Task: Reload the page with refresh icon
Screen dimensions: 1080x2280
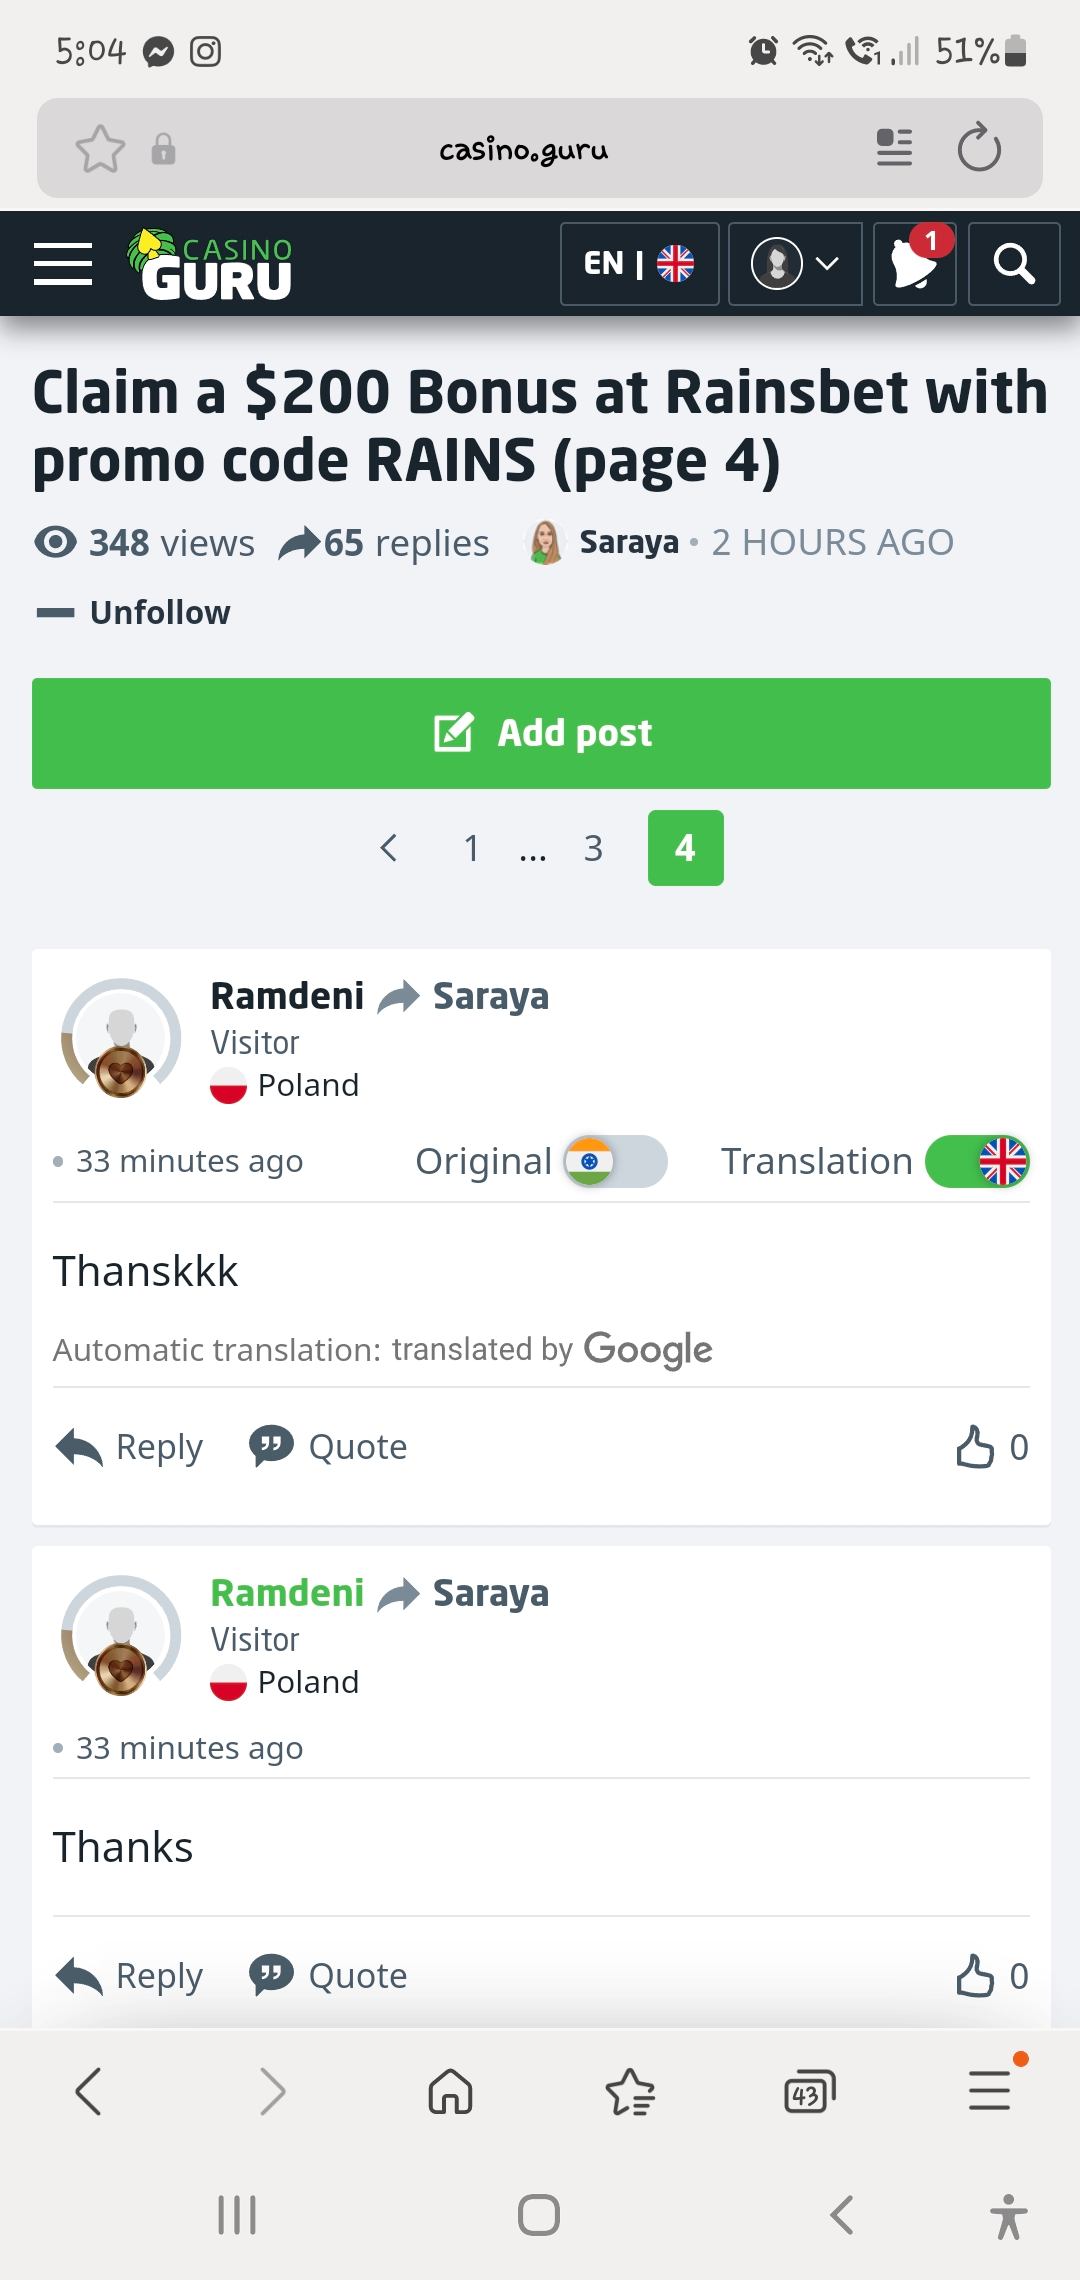Action: pyautogui.click(x=978, y=149)
